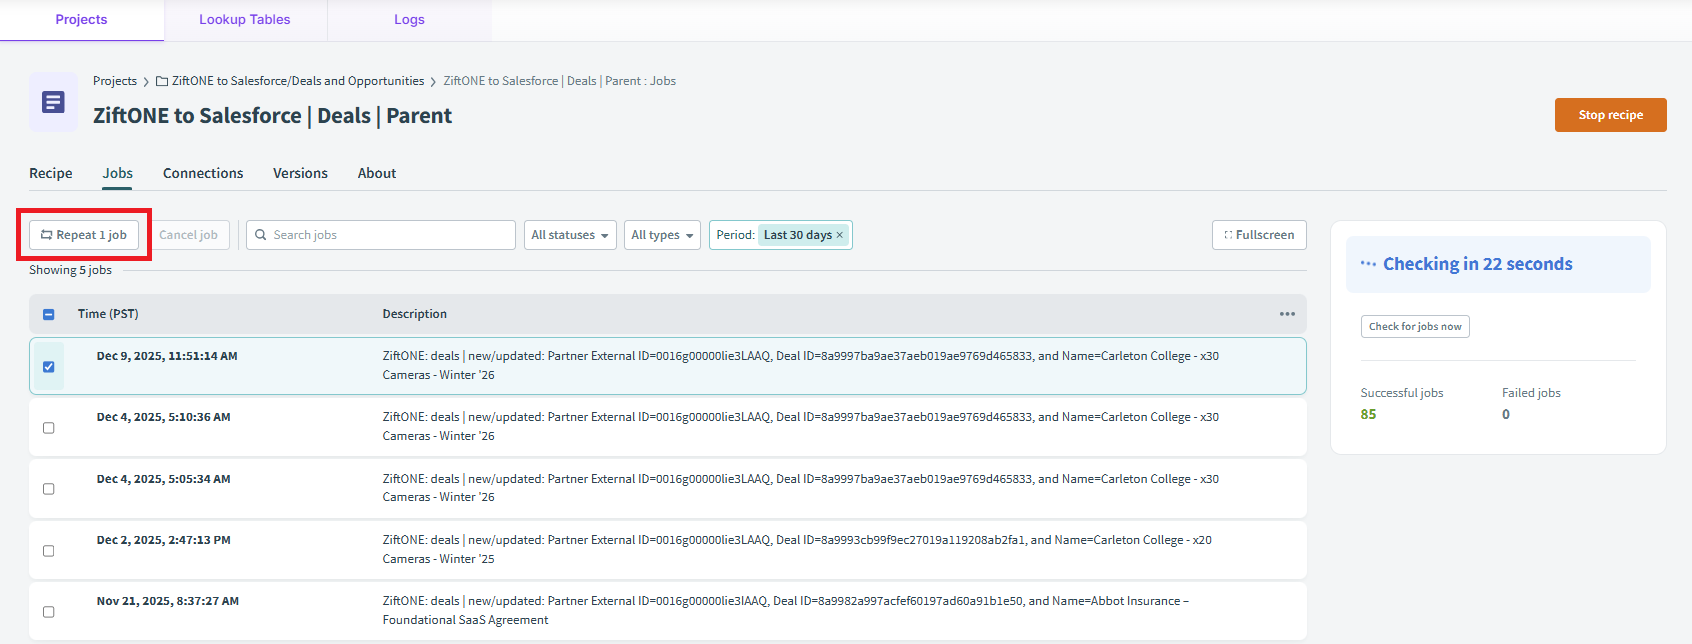Remove the Last 30 days period filter
The width and height of the screenshot is (1692, 644).
[840, 235]
